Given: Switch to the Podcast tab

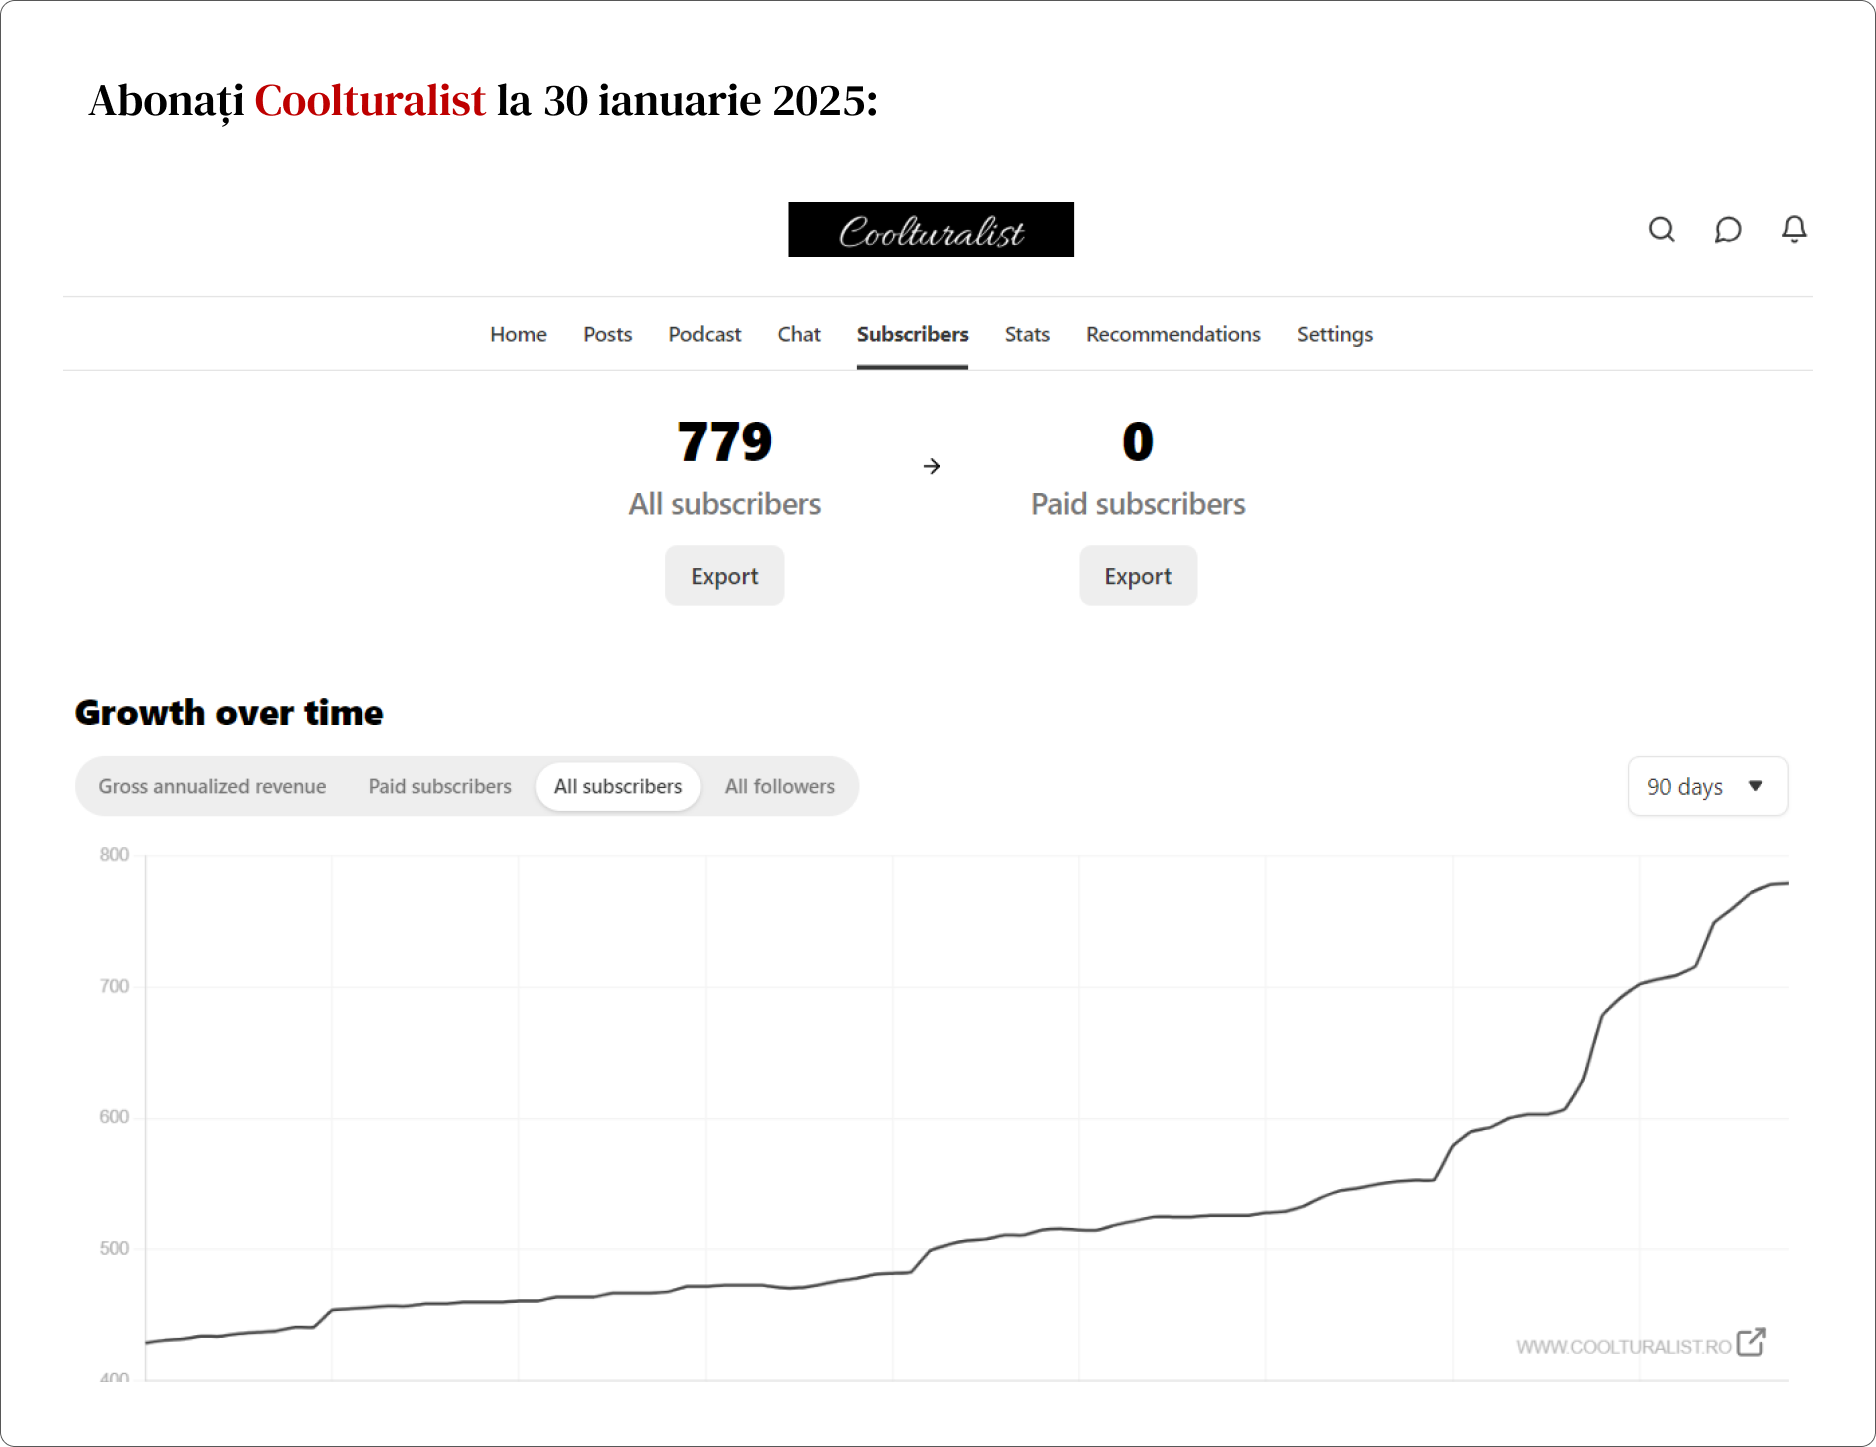Looking at the screenshot, I should [704, 334].
